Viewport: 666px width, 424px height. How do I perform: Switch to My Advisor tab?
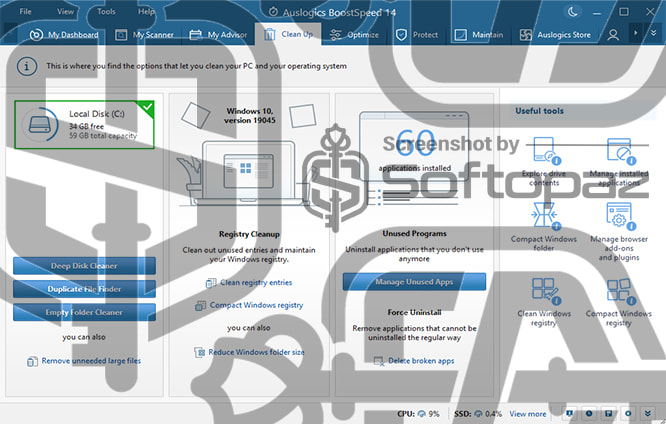(218, 35)
